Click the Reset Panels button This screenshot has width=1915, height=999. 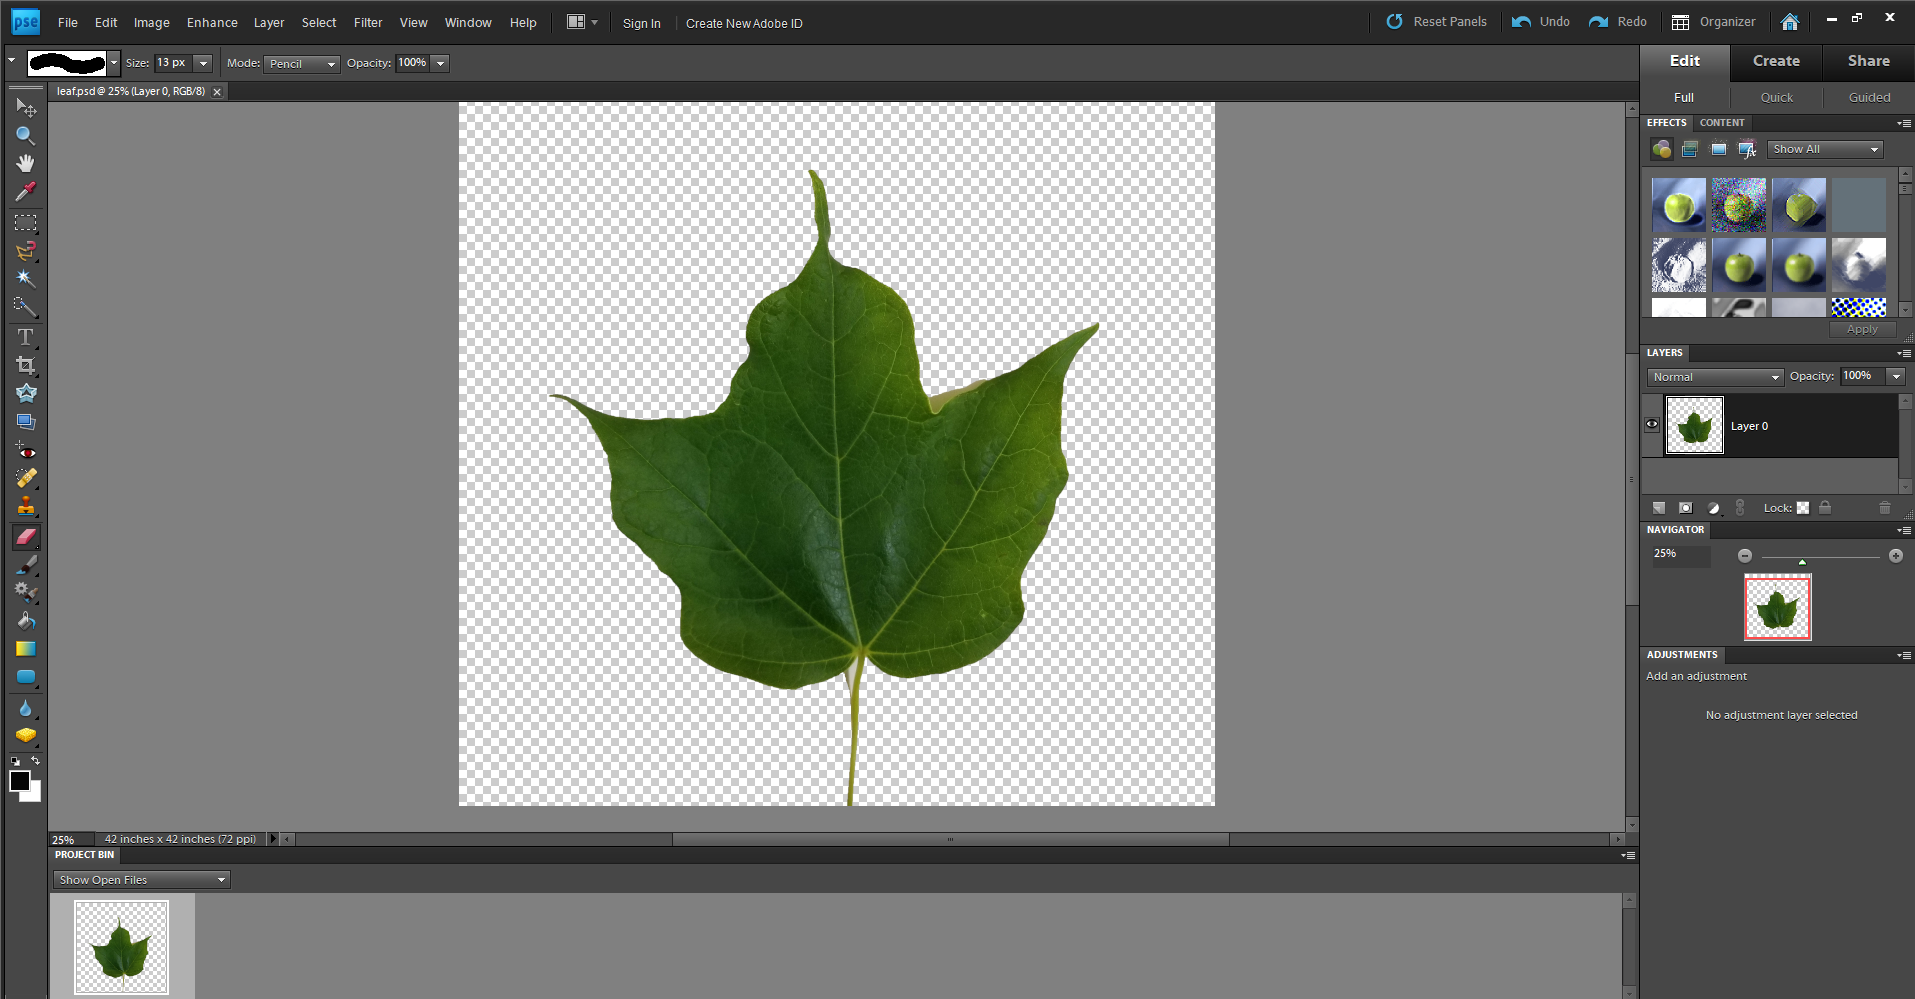[1436, 21]
